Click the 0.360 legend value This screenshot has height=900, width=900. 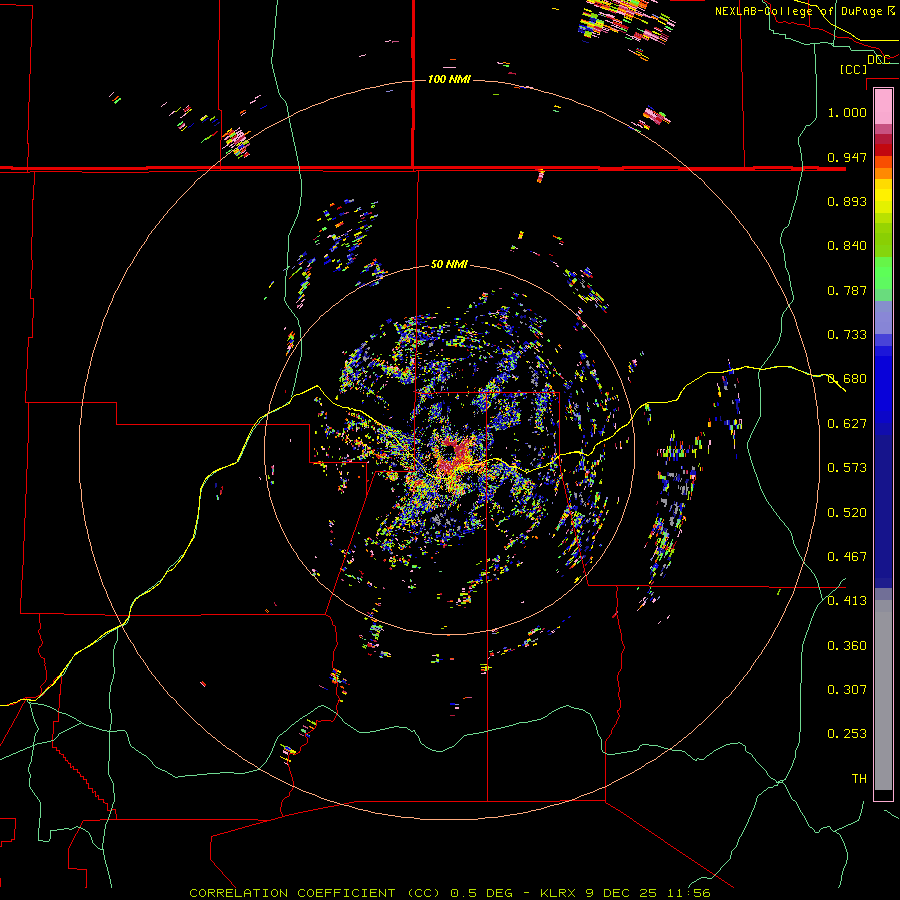click(847, 645)
